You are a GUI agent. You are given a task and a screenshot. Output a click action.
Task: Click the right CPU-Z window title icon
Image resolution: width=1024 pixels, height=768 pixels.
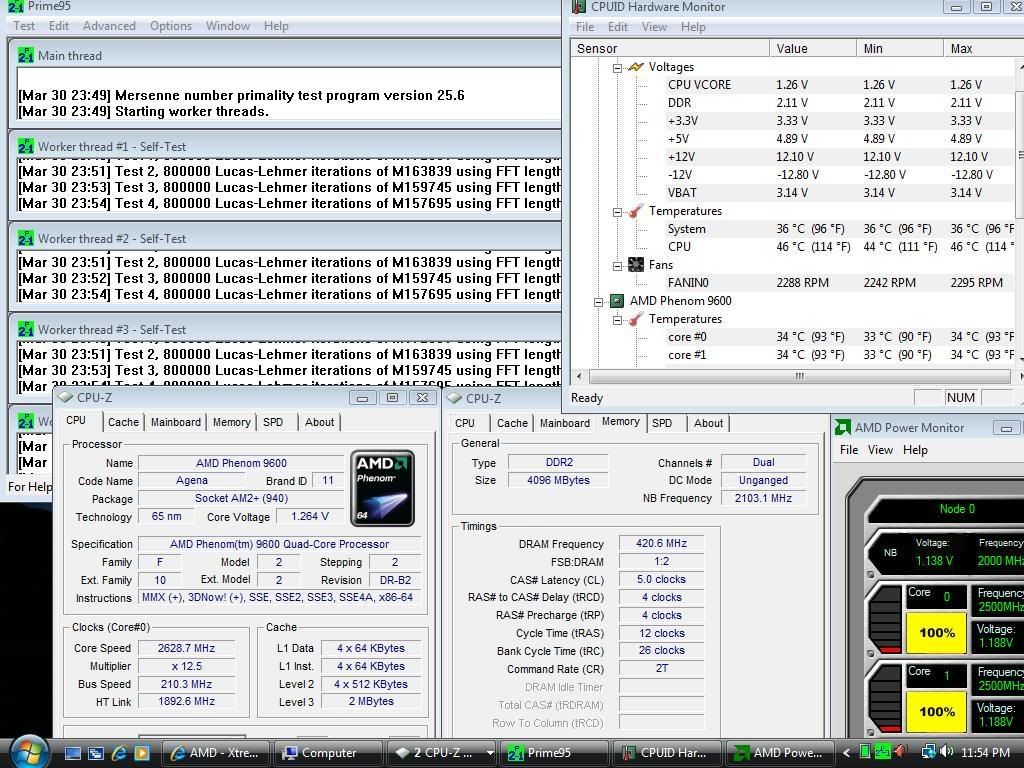tap(454, 398)
